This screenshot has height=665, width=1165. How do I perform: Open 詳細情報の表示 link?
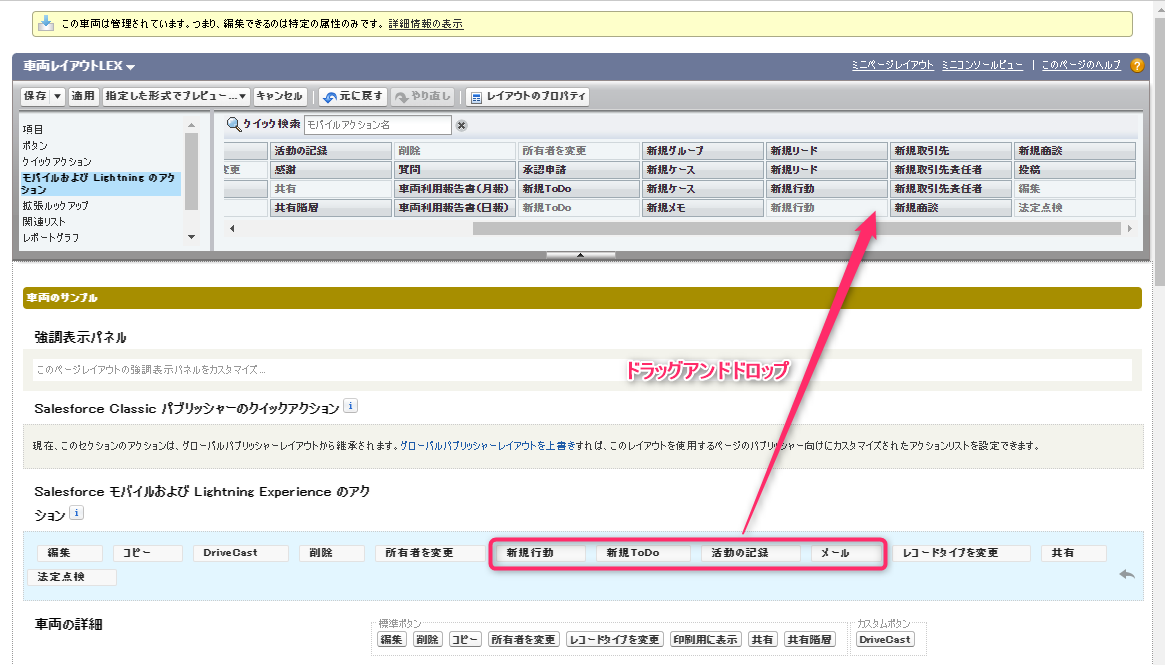[426, 24]
